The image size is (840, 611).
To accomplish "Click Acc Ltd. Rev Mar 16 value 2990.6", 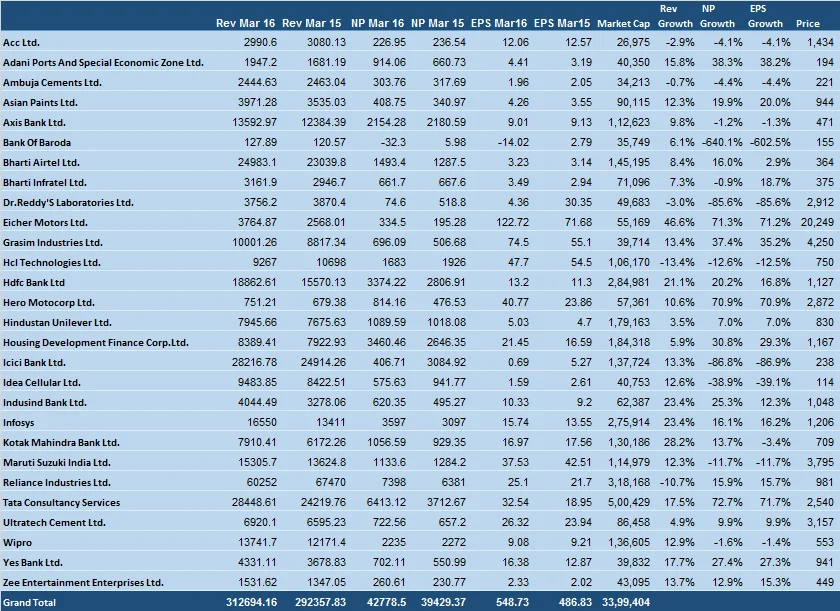I will click(x=260, y=42).
